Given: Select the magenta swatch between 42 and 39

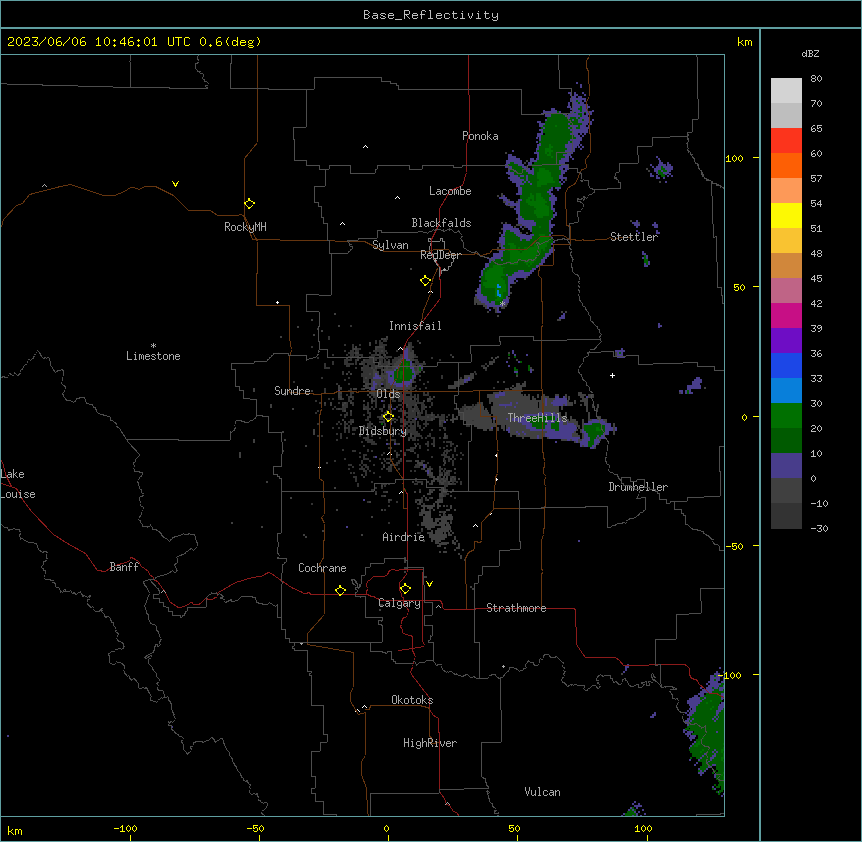Looking at the screenshot, I should coord(786,315).
